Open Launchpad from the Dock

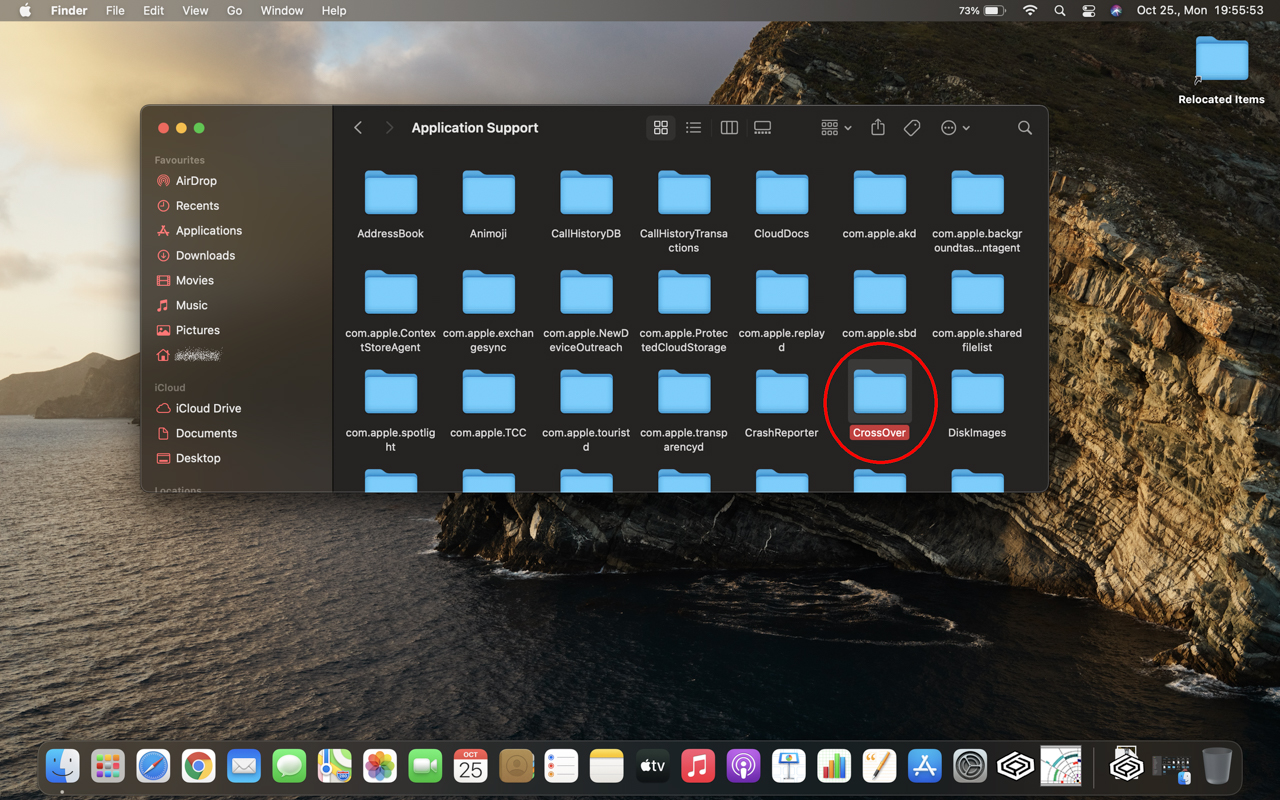[x=108, y=767]
